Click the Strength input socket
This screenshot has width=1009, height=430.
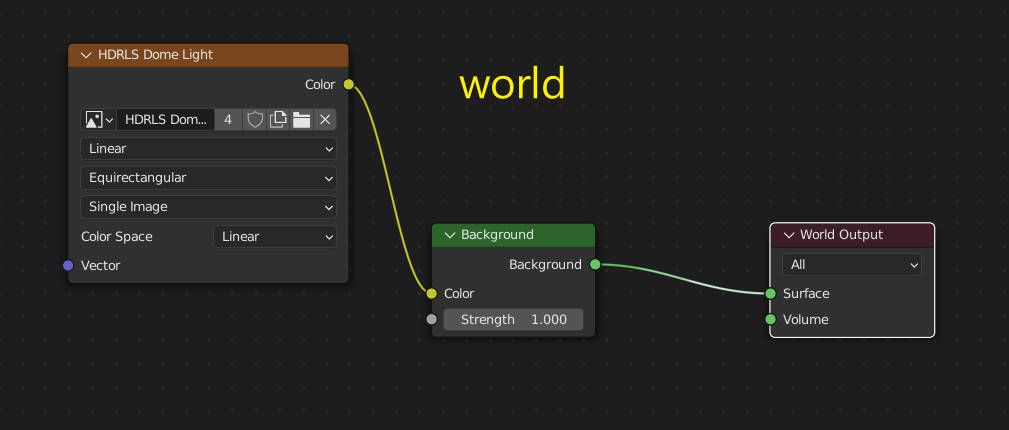(x=432, y=319)
